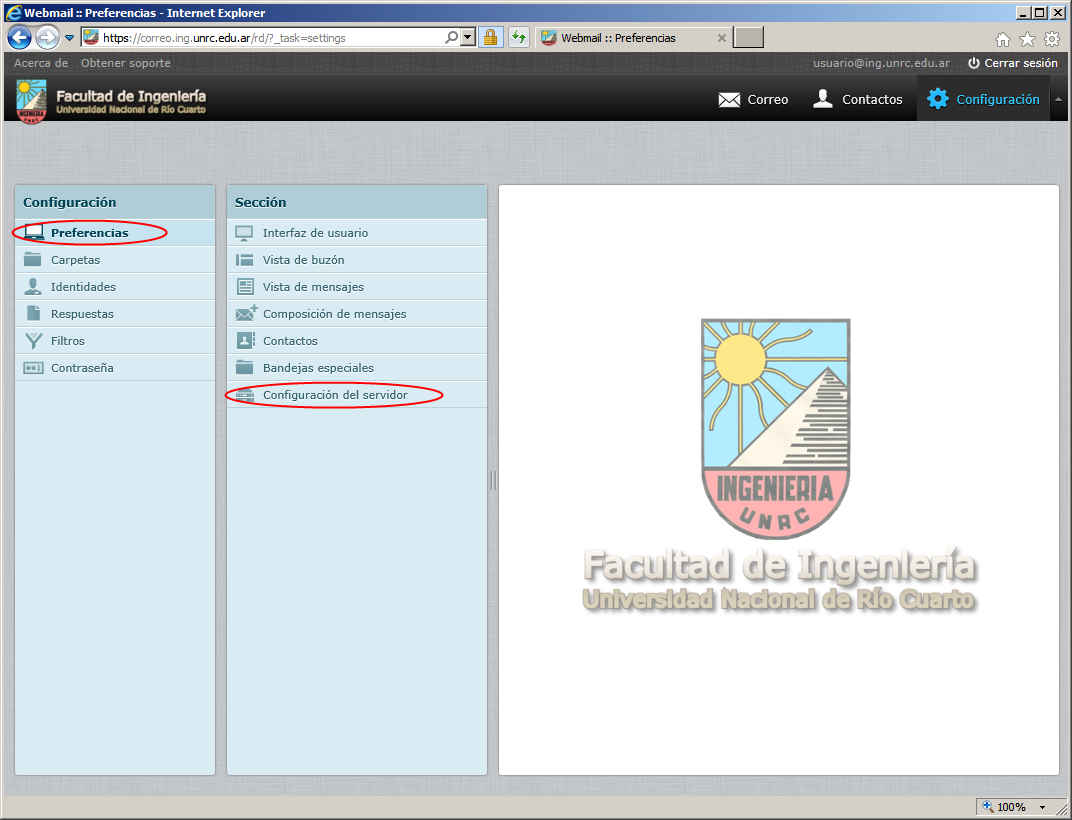Open the recent pages dropdown arrow
The width and height of the screenshot is (1072, 820).
[x=69, y=38]
